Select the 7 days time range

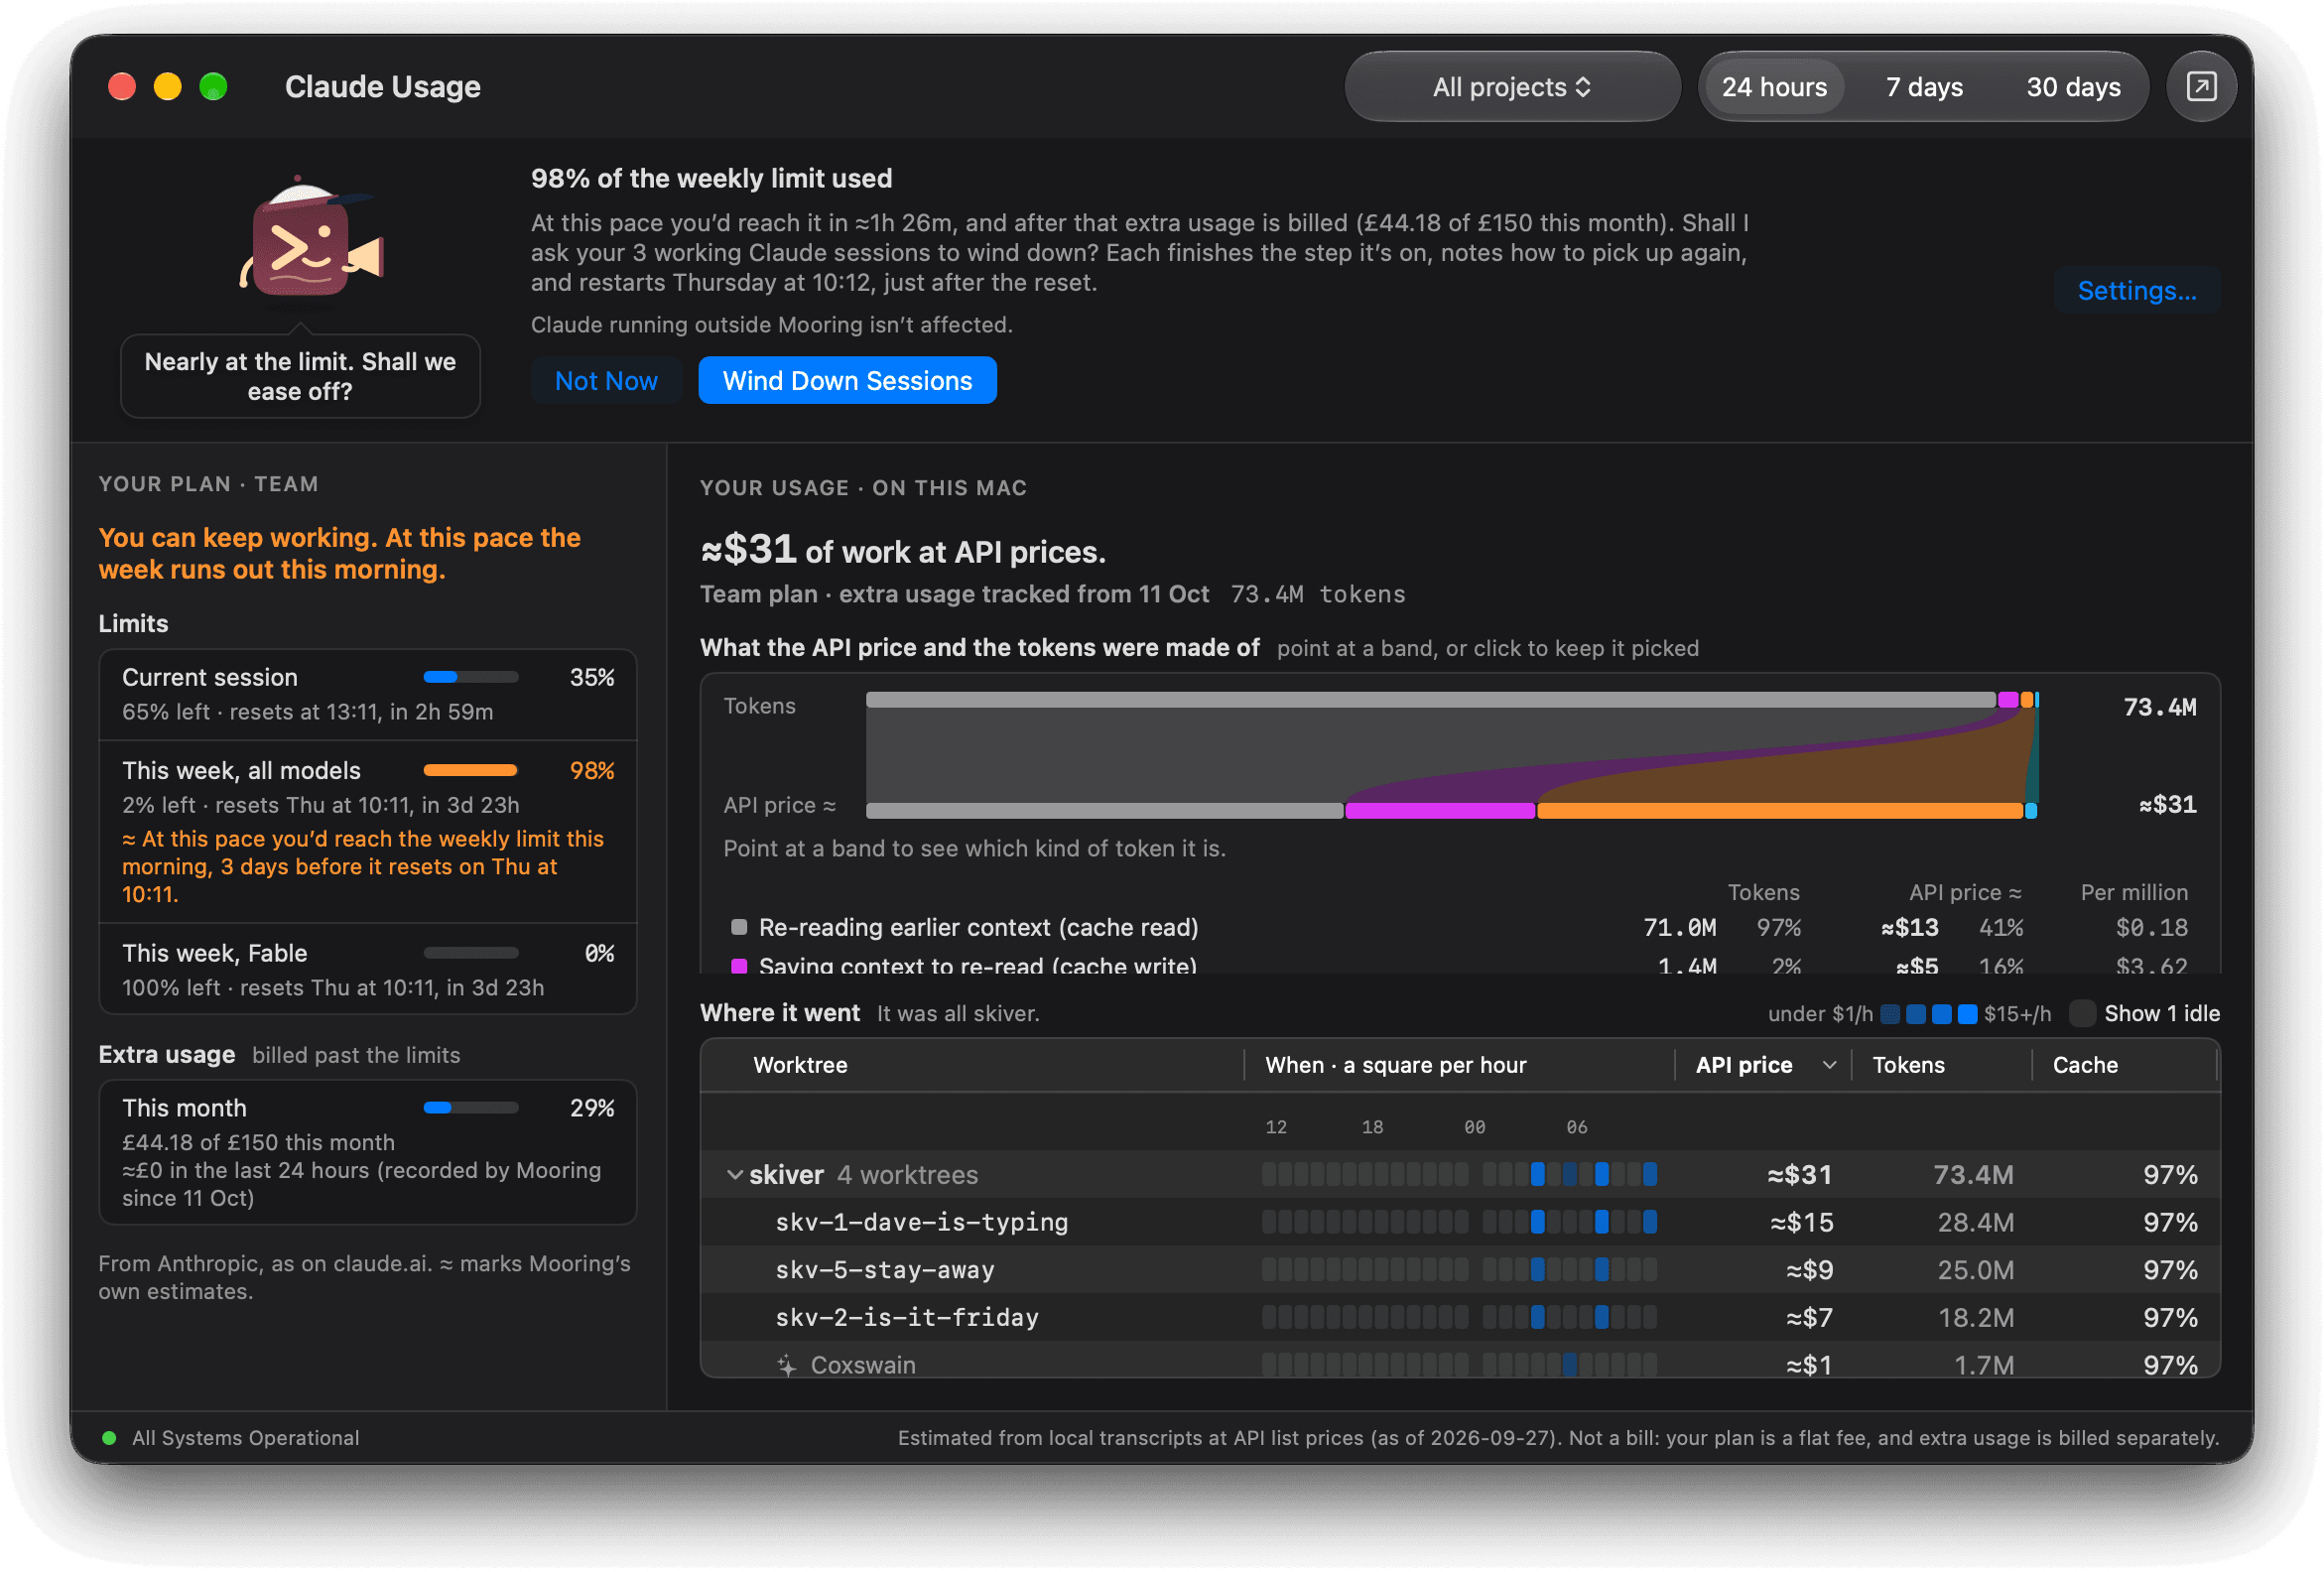[1923, 87]
